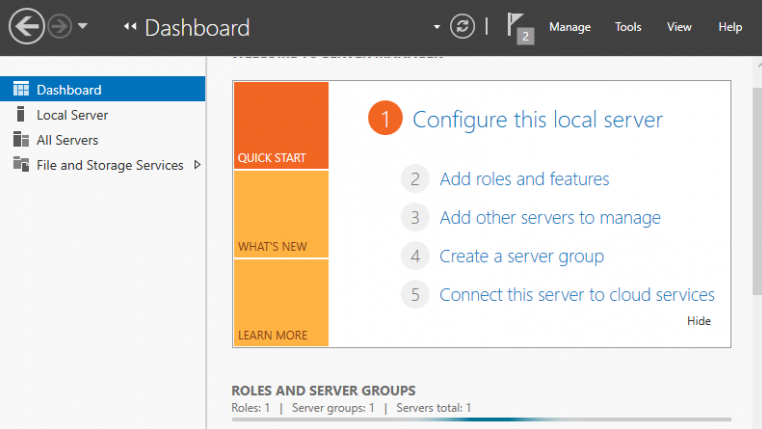Open the Tools menu
This screenshot has height=429, width=762.
pyautogui.click(x=628, y=27)
